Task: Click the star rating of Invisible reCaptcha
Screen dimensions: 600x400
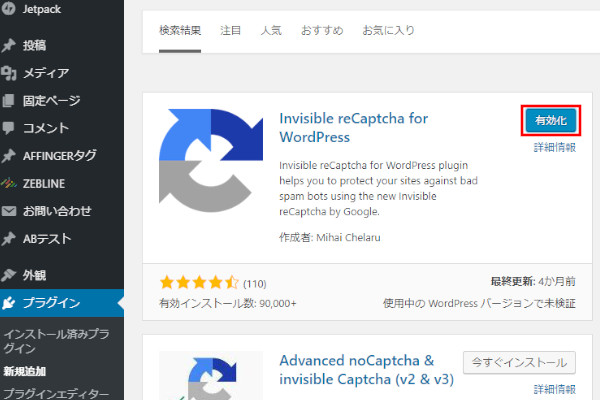Action: 199,283
